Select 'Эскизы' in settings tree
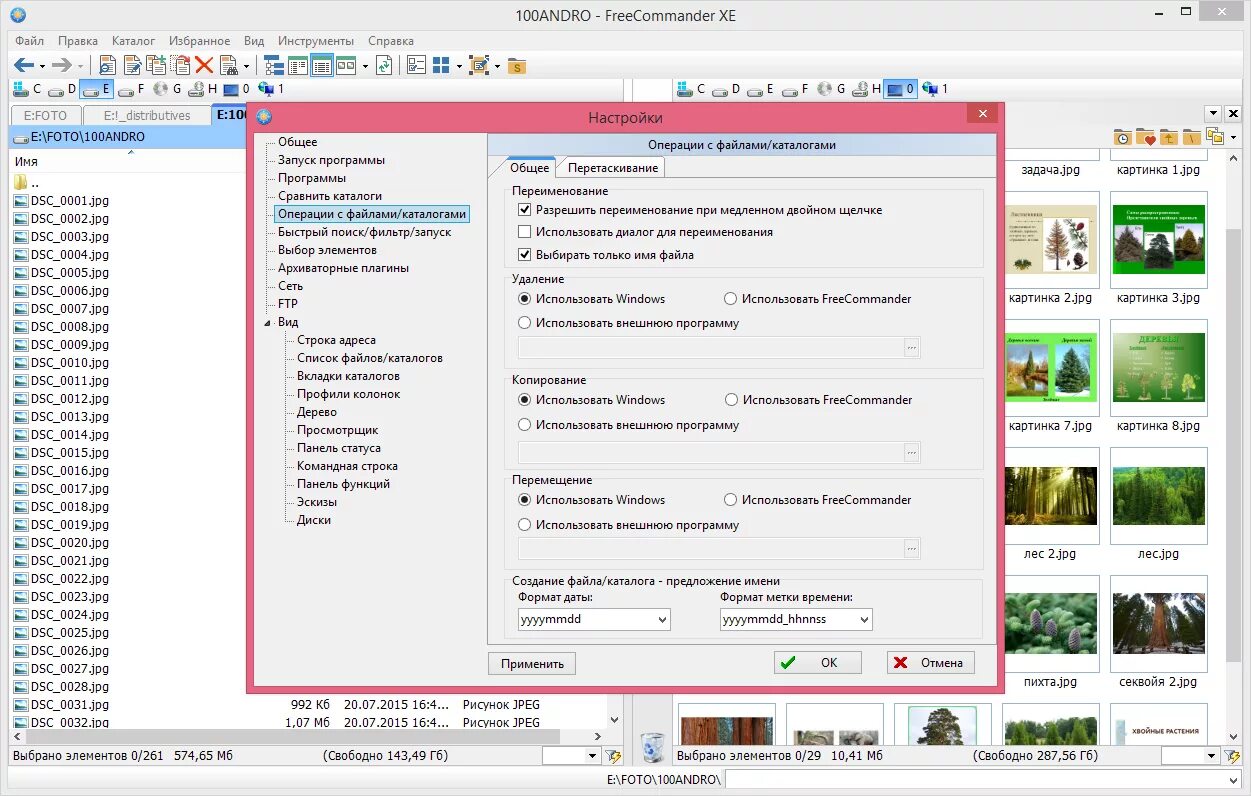Image resolution: width=1251 pixels, height=796 pixels. pos(317,502)
